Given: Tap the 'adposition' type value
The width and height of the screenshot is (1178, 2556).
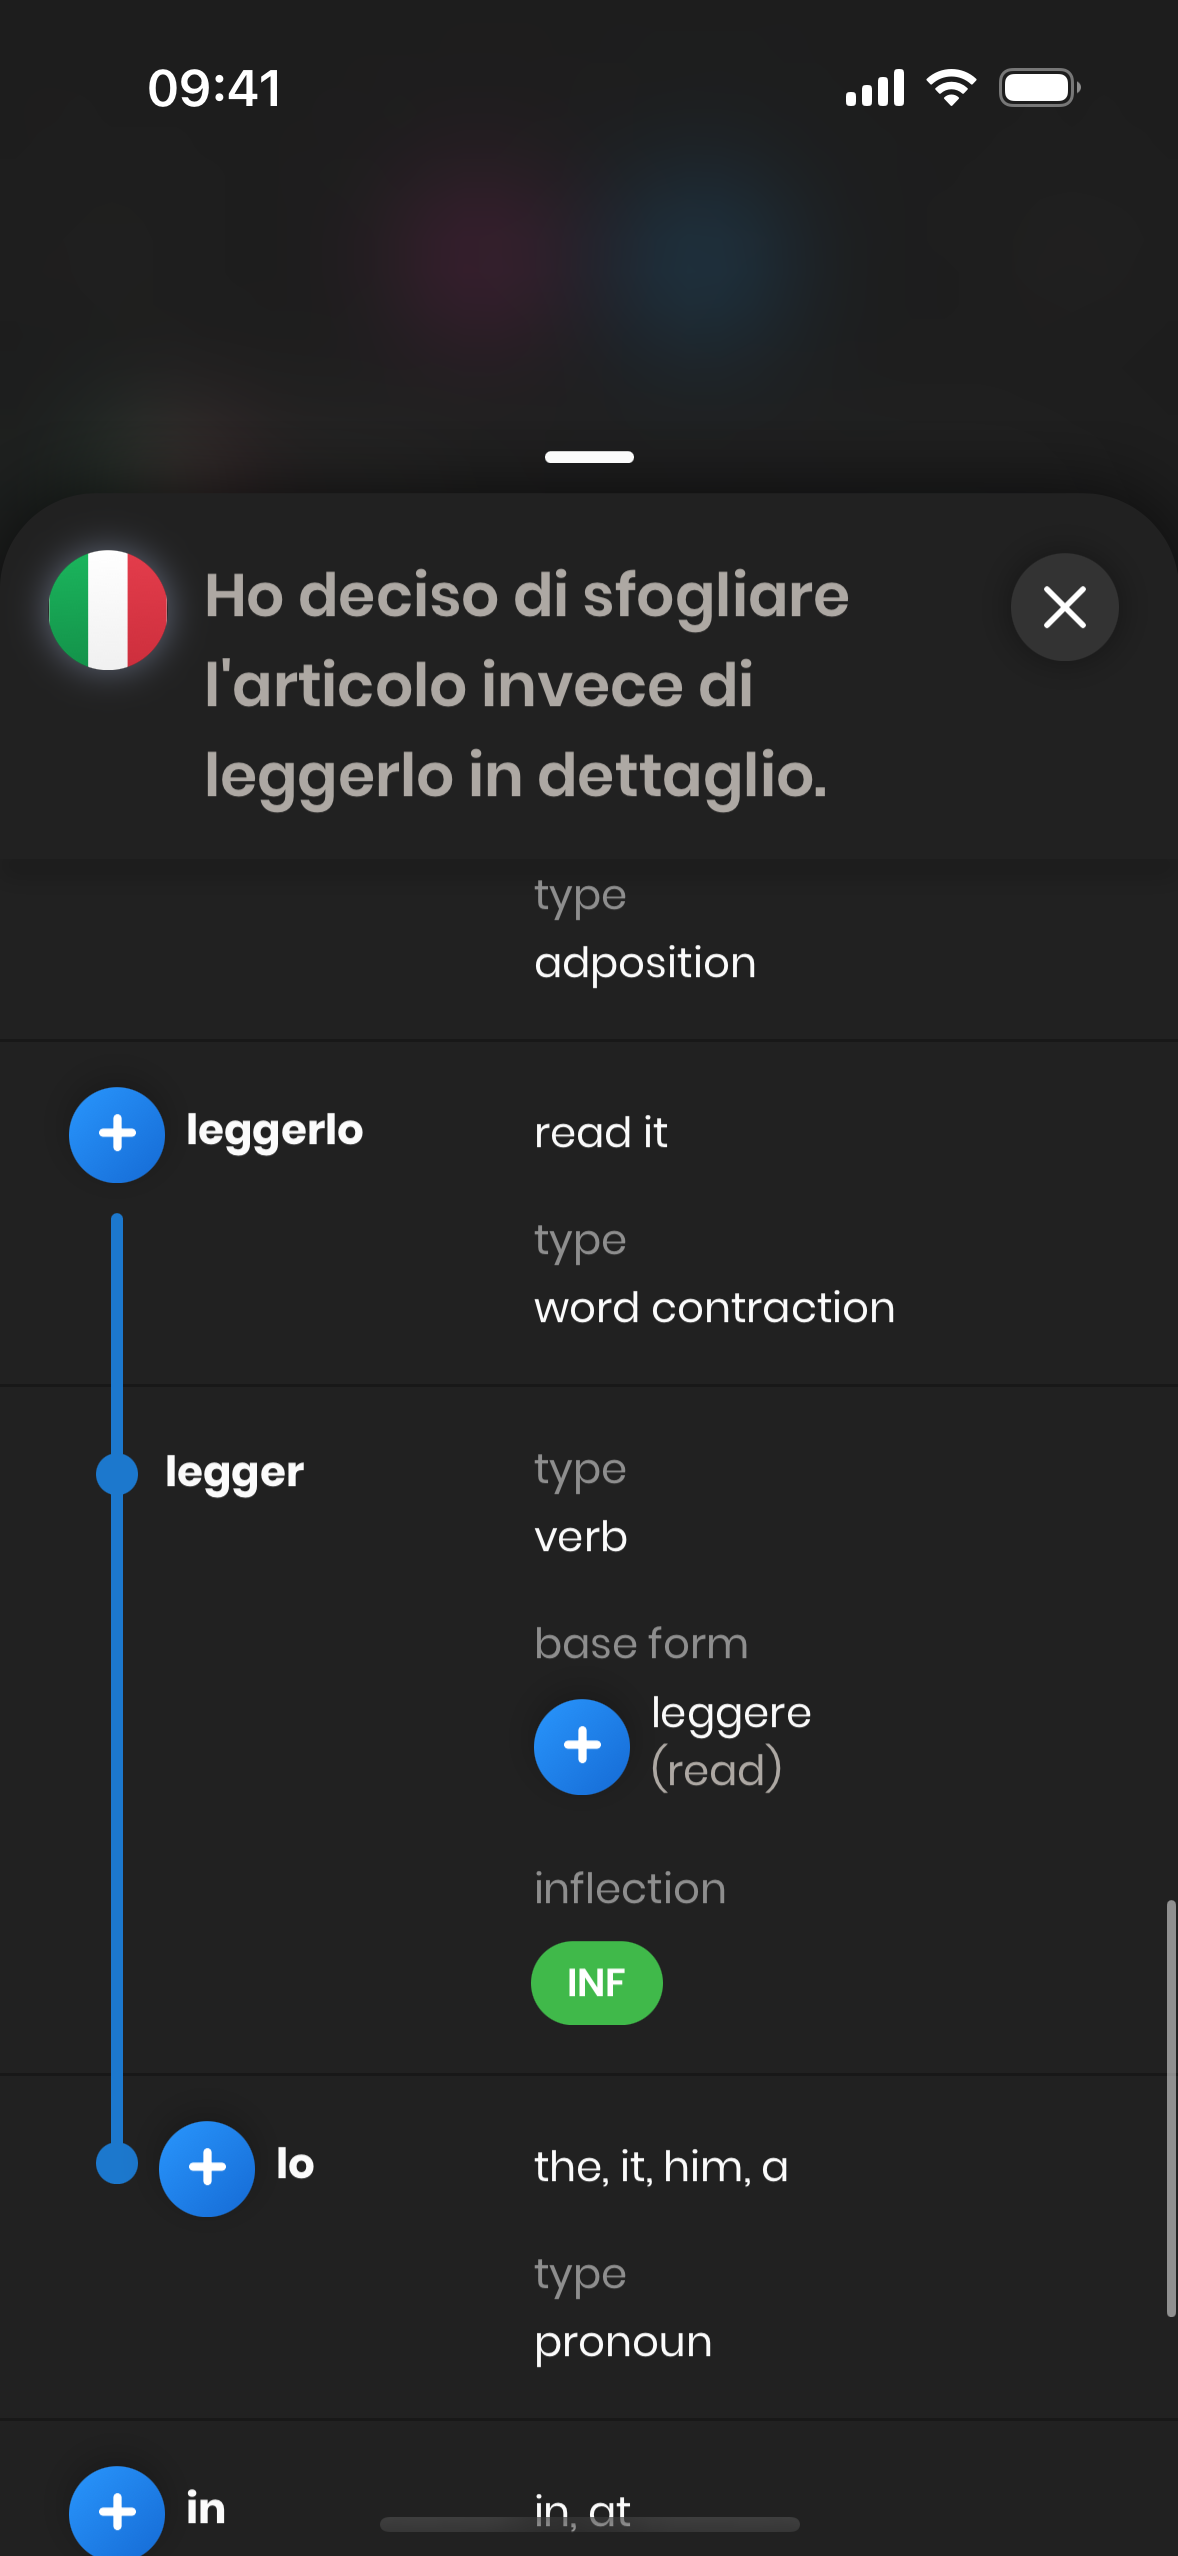Looking at the screenshot, I should 645,963.
